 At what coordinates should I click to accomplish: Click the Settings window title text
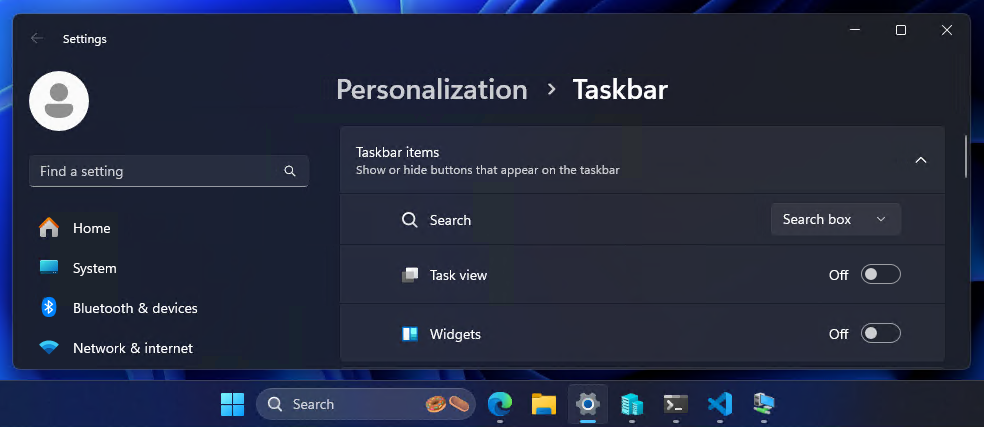[85, 39]
